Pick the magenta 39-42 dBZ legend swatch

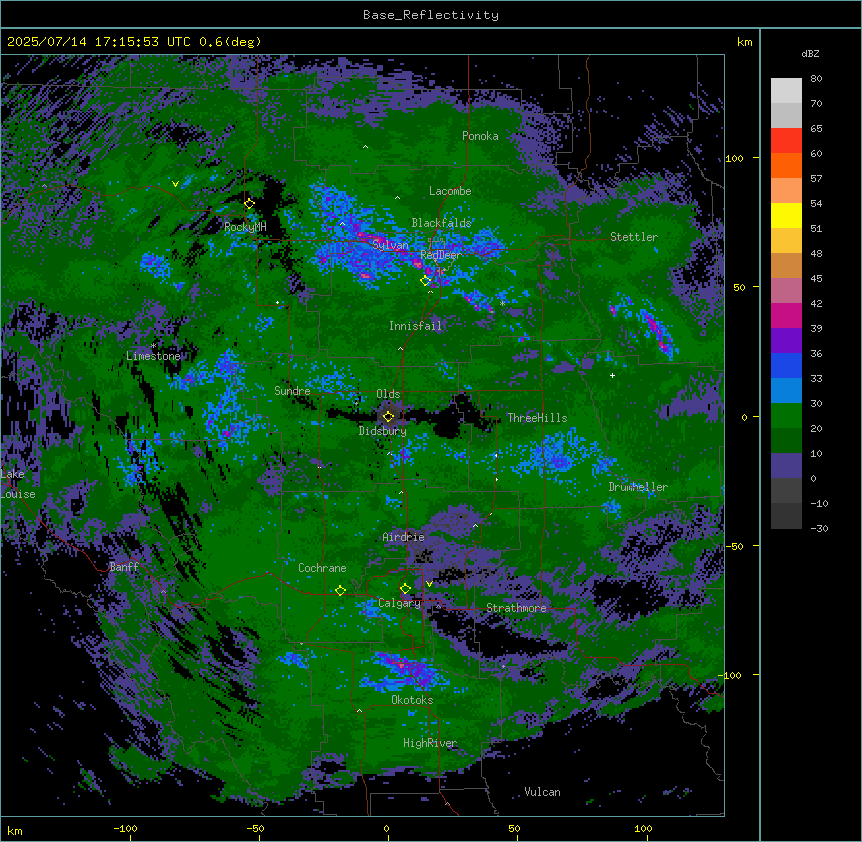point(786,315)
